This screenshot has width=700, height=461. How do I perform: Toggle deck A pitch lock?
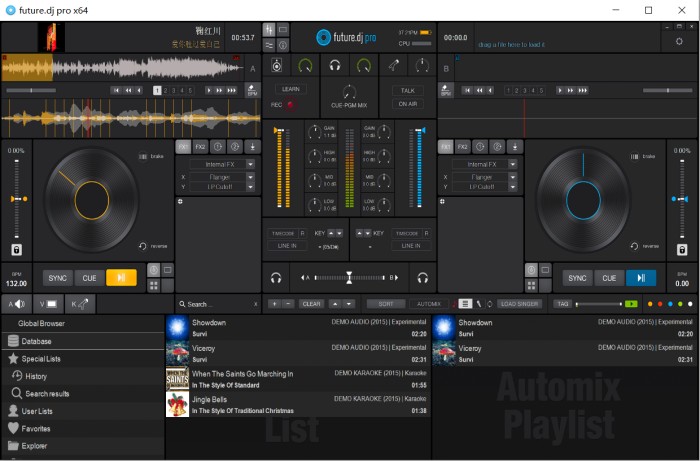17,250
